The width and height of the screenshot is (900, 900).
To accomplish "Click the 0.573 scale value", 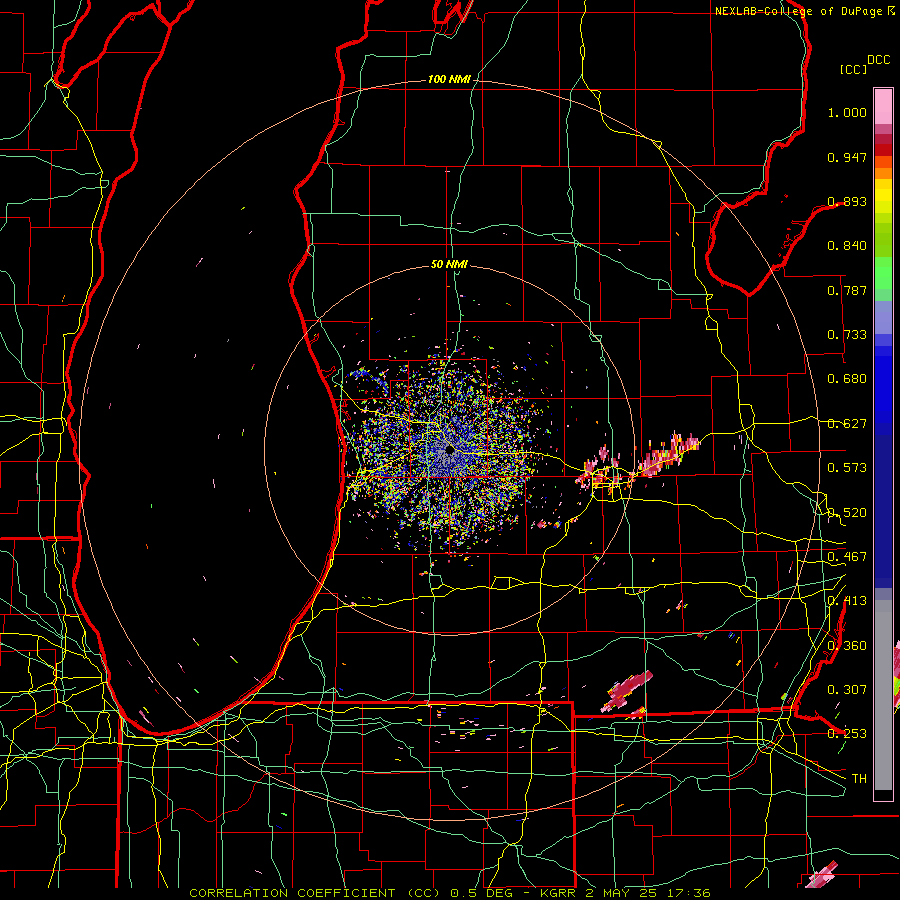I will click(x=847, y=468).
